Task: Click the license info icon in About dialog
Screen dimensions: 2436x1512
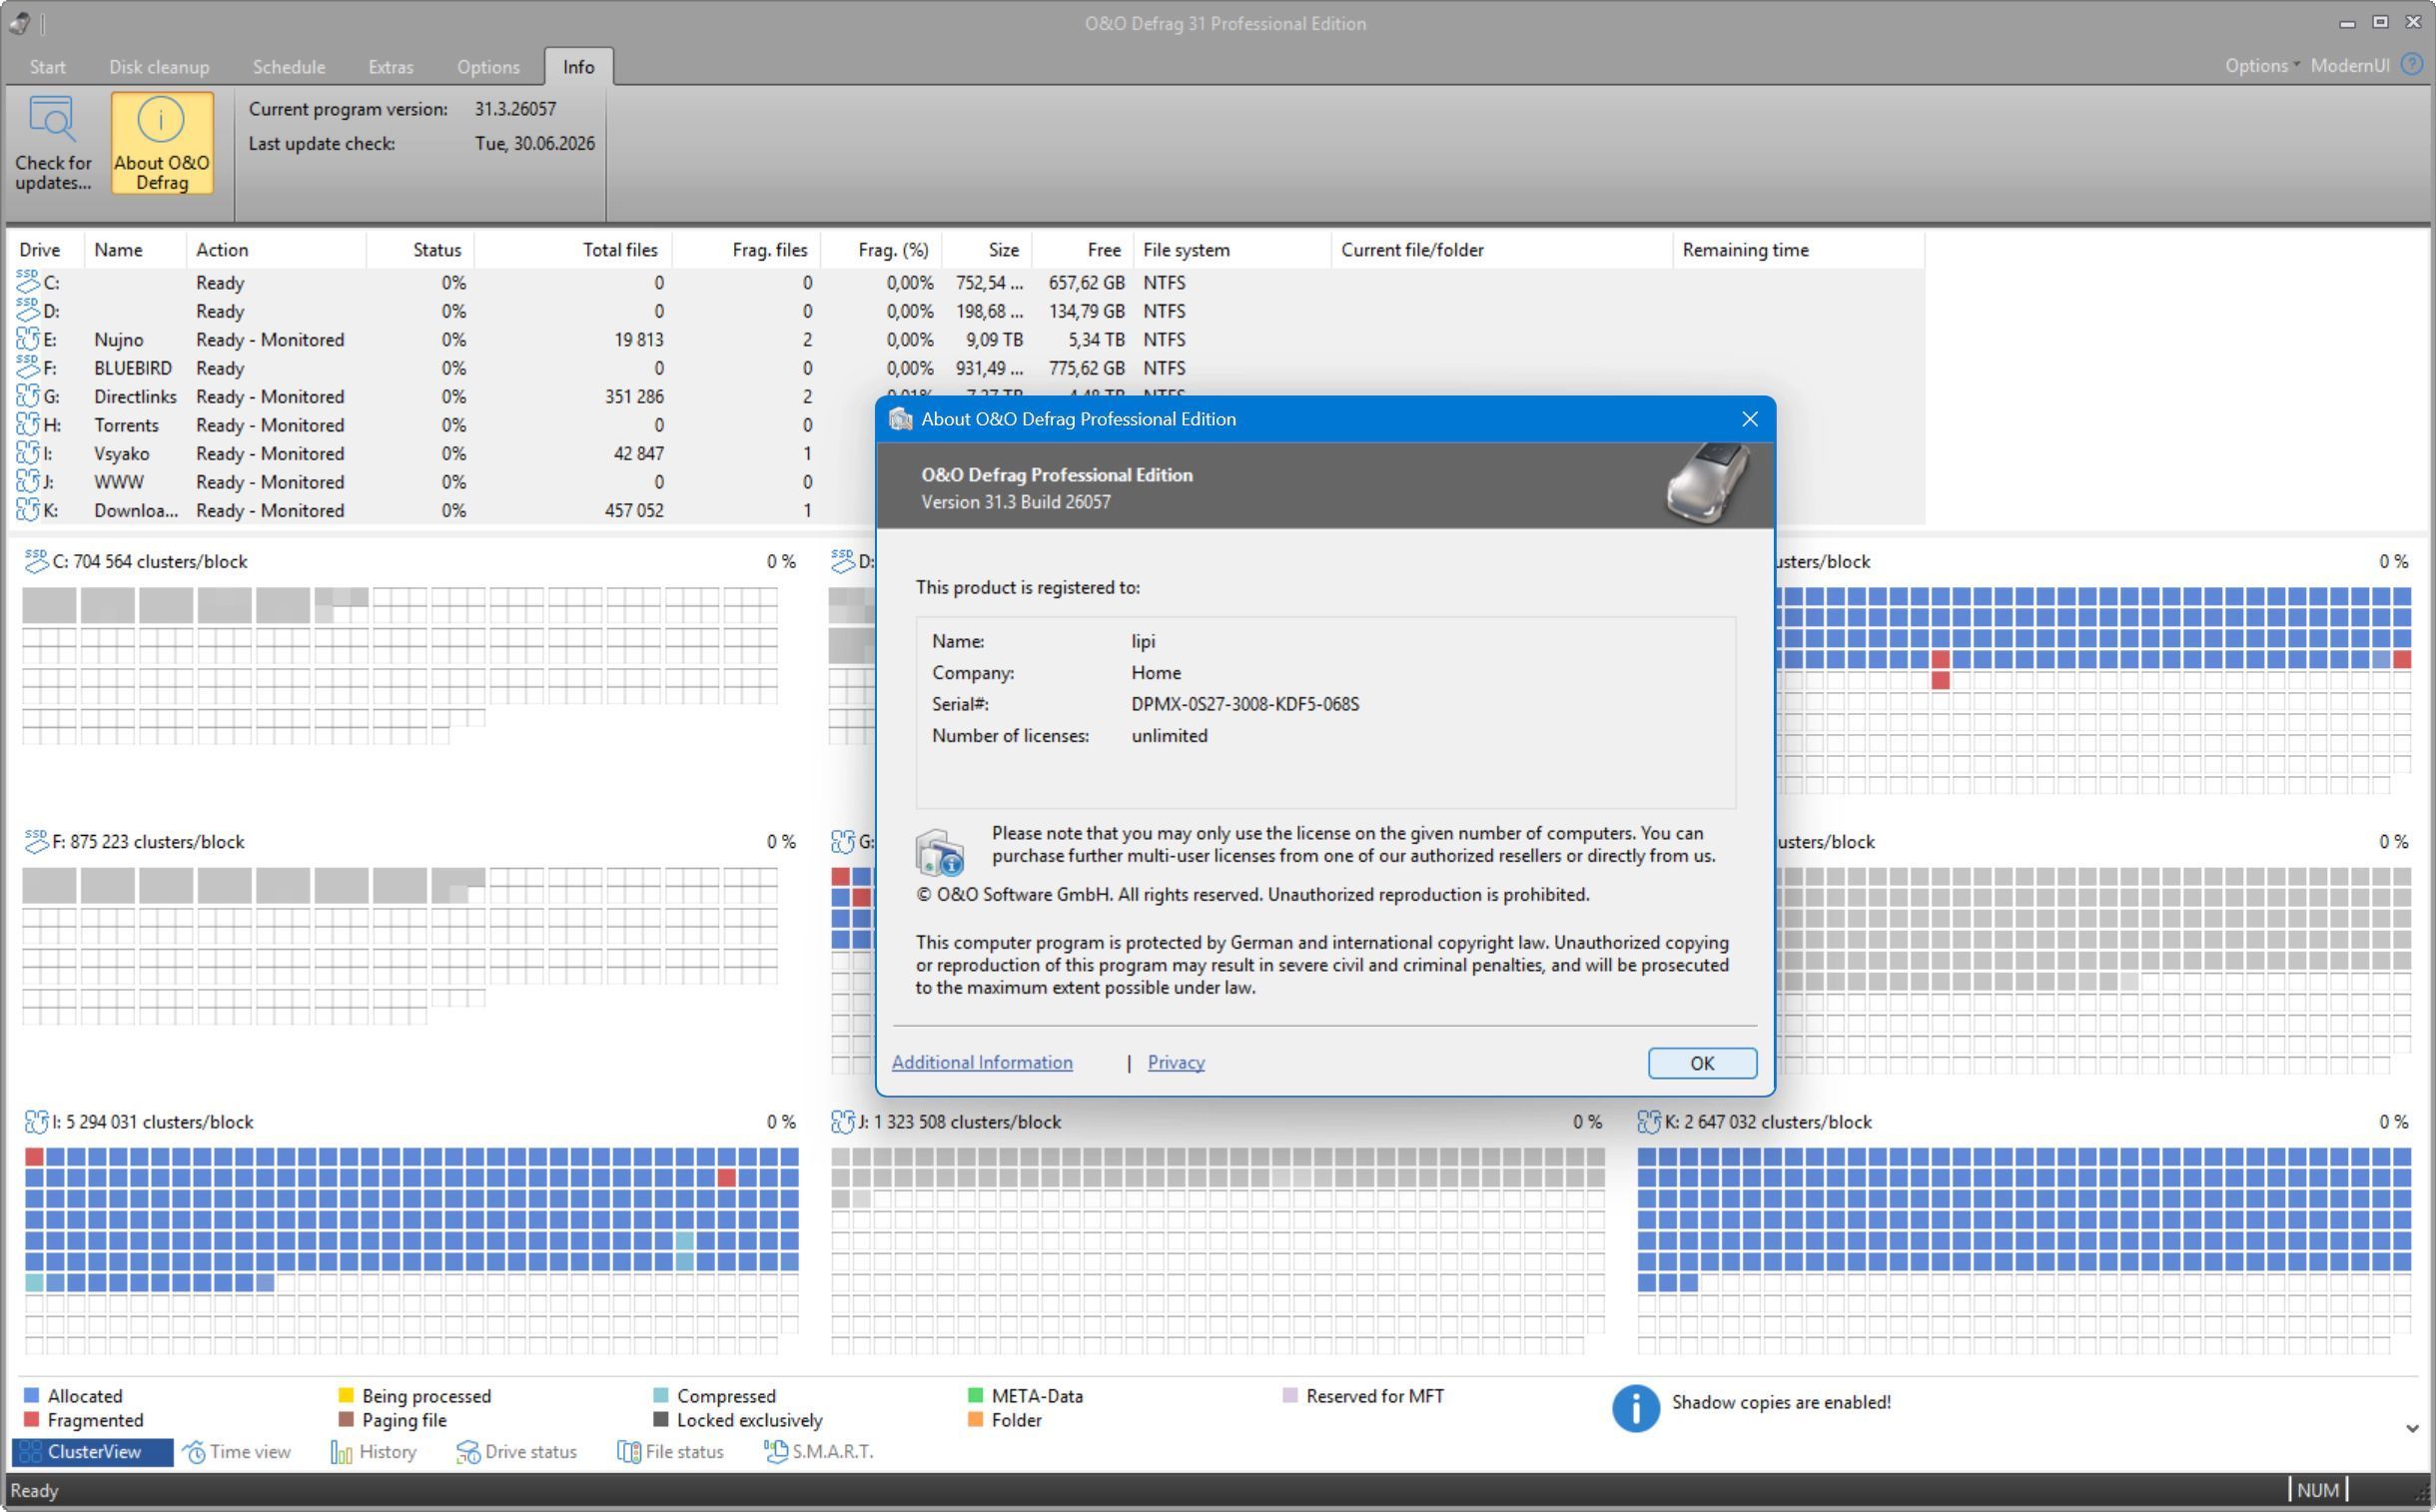Action: (940, 853)
